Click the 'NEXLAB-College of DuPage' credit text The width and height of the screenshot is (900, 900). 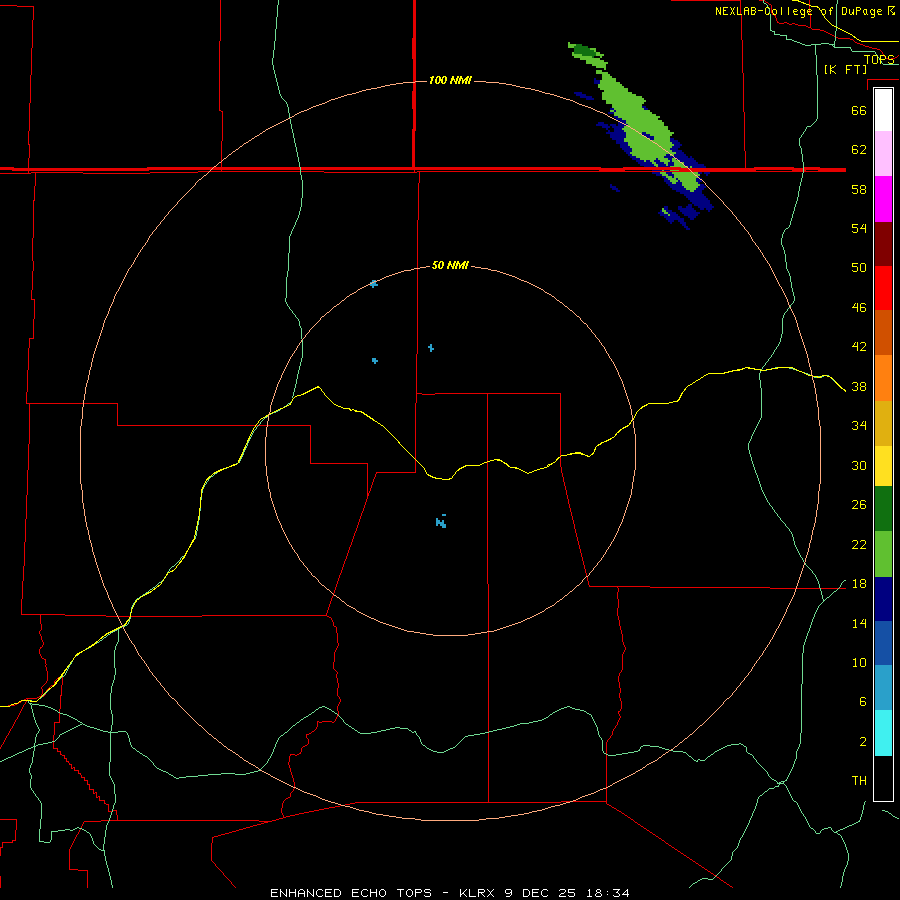(800, 11)
